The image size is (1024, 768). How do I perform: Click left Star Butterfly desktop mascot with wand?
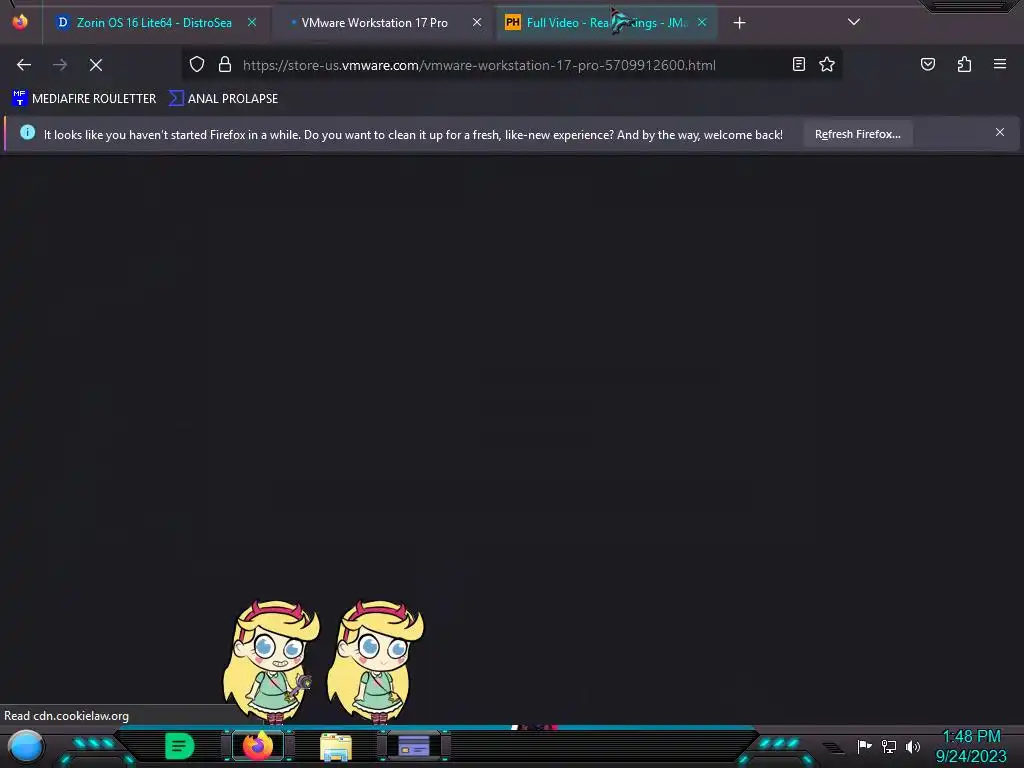point(270,662)
